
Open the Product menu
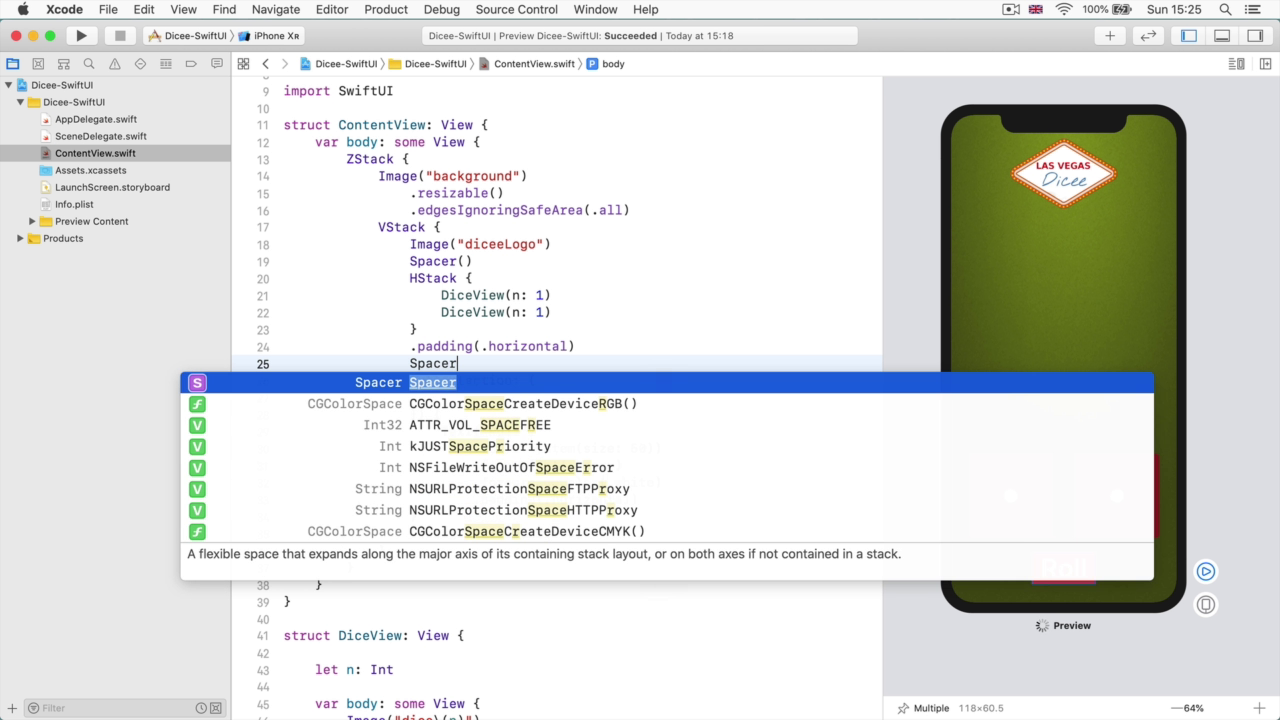(x=386, y=9)
